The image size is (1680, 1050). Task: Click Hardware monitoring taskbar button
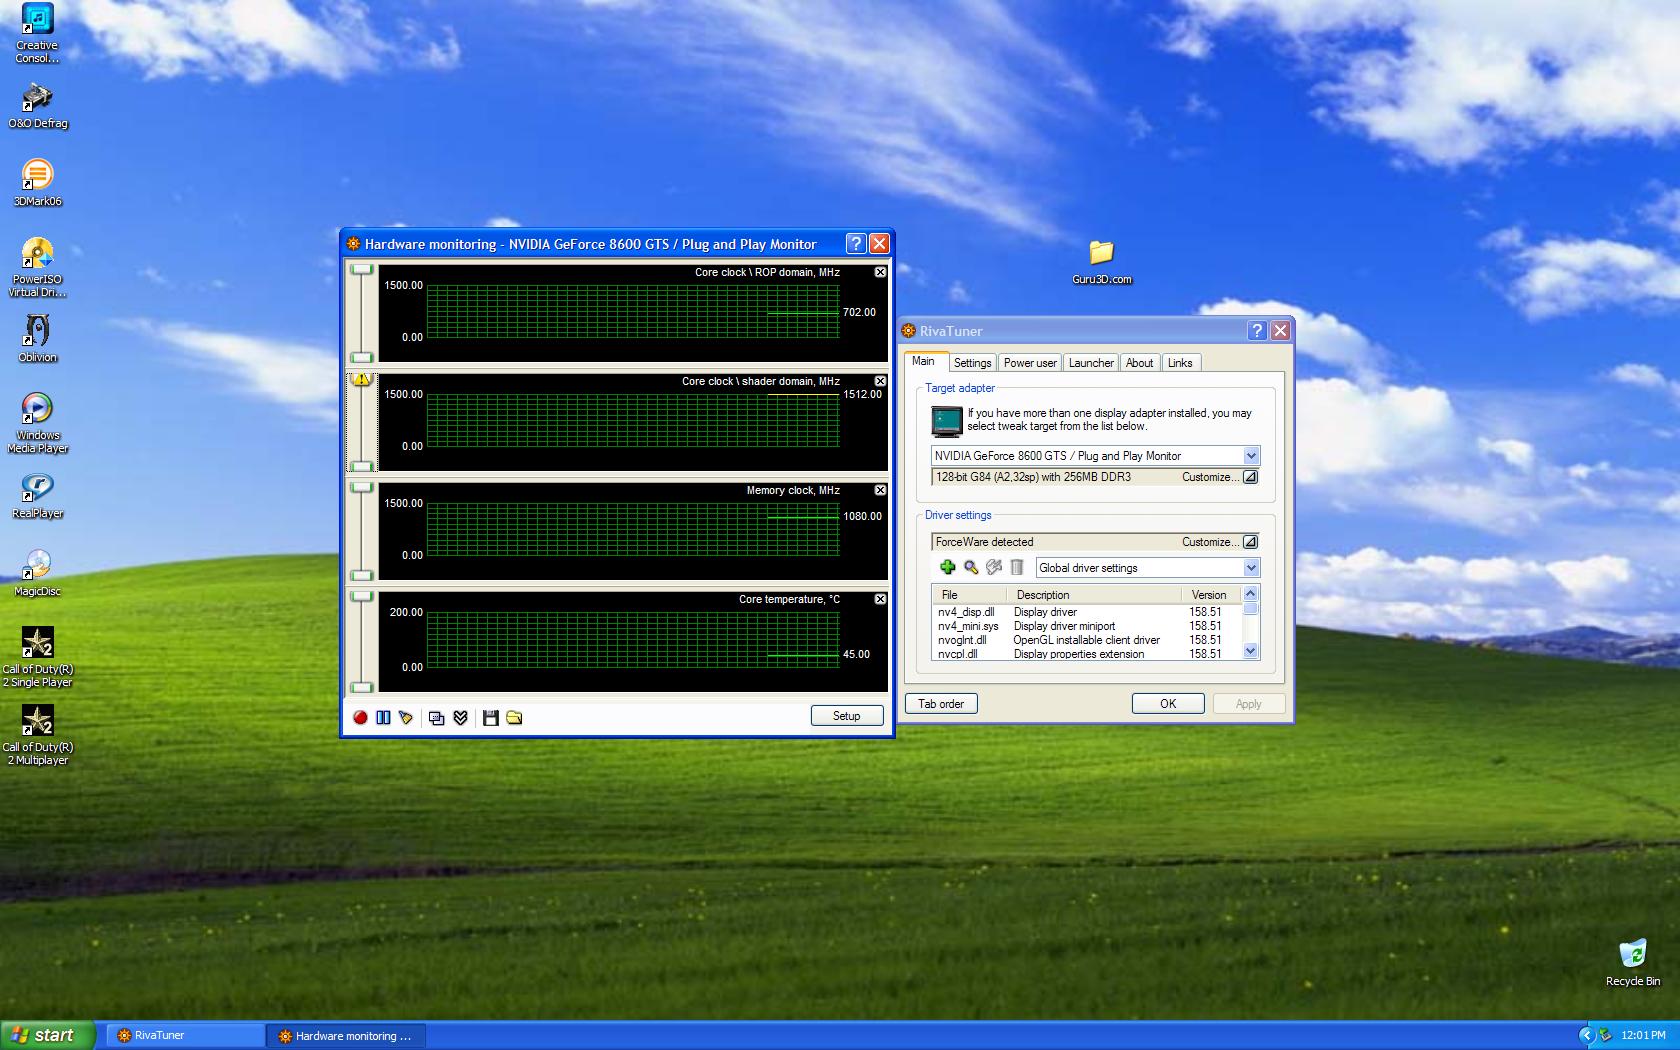coord(347,1036)
